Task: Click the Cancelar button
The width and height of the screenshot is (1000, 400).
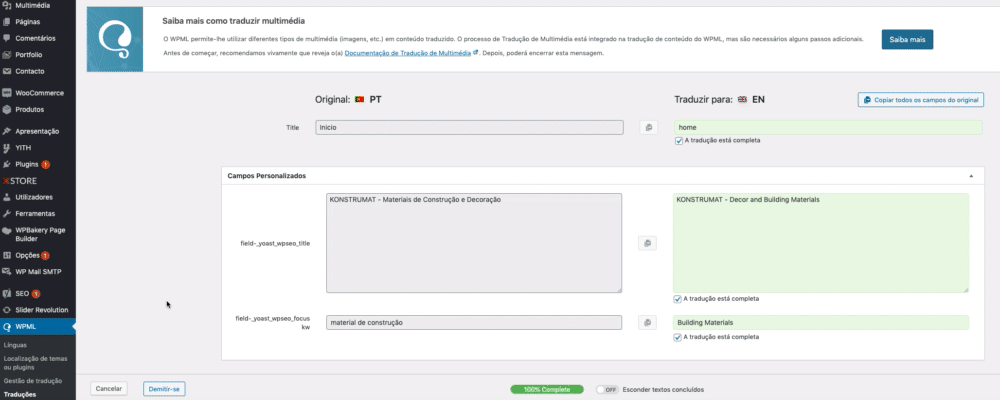Action: [108, 388]
